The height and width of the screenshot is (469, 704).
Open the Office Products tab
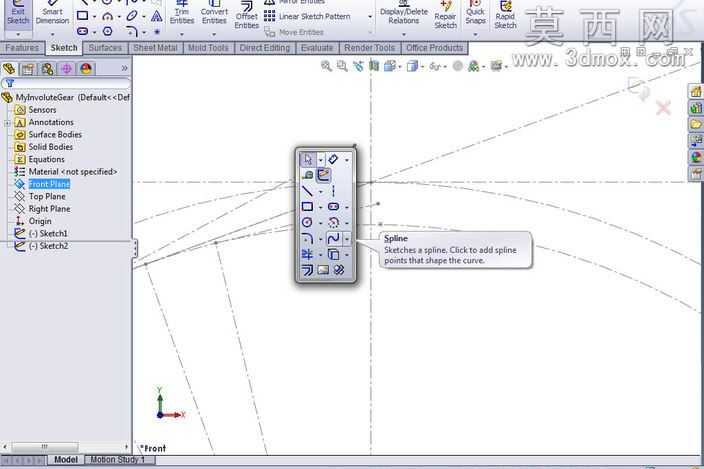434,48
